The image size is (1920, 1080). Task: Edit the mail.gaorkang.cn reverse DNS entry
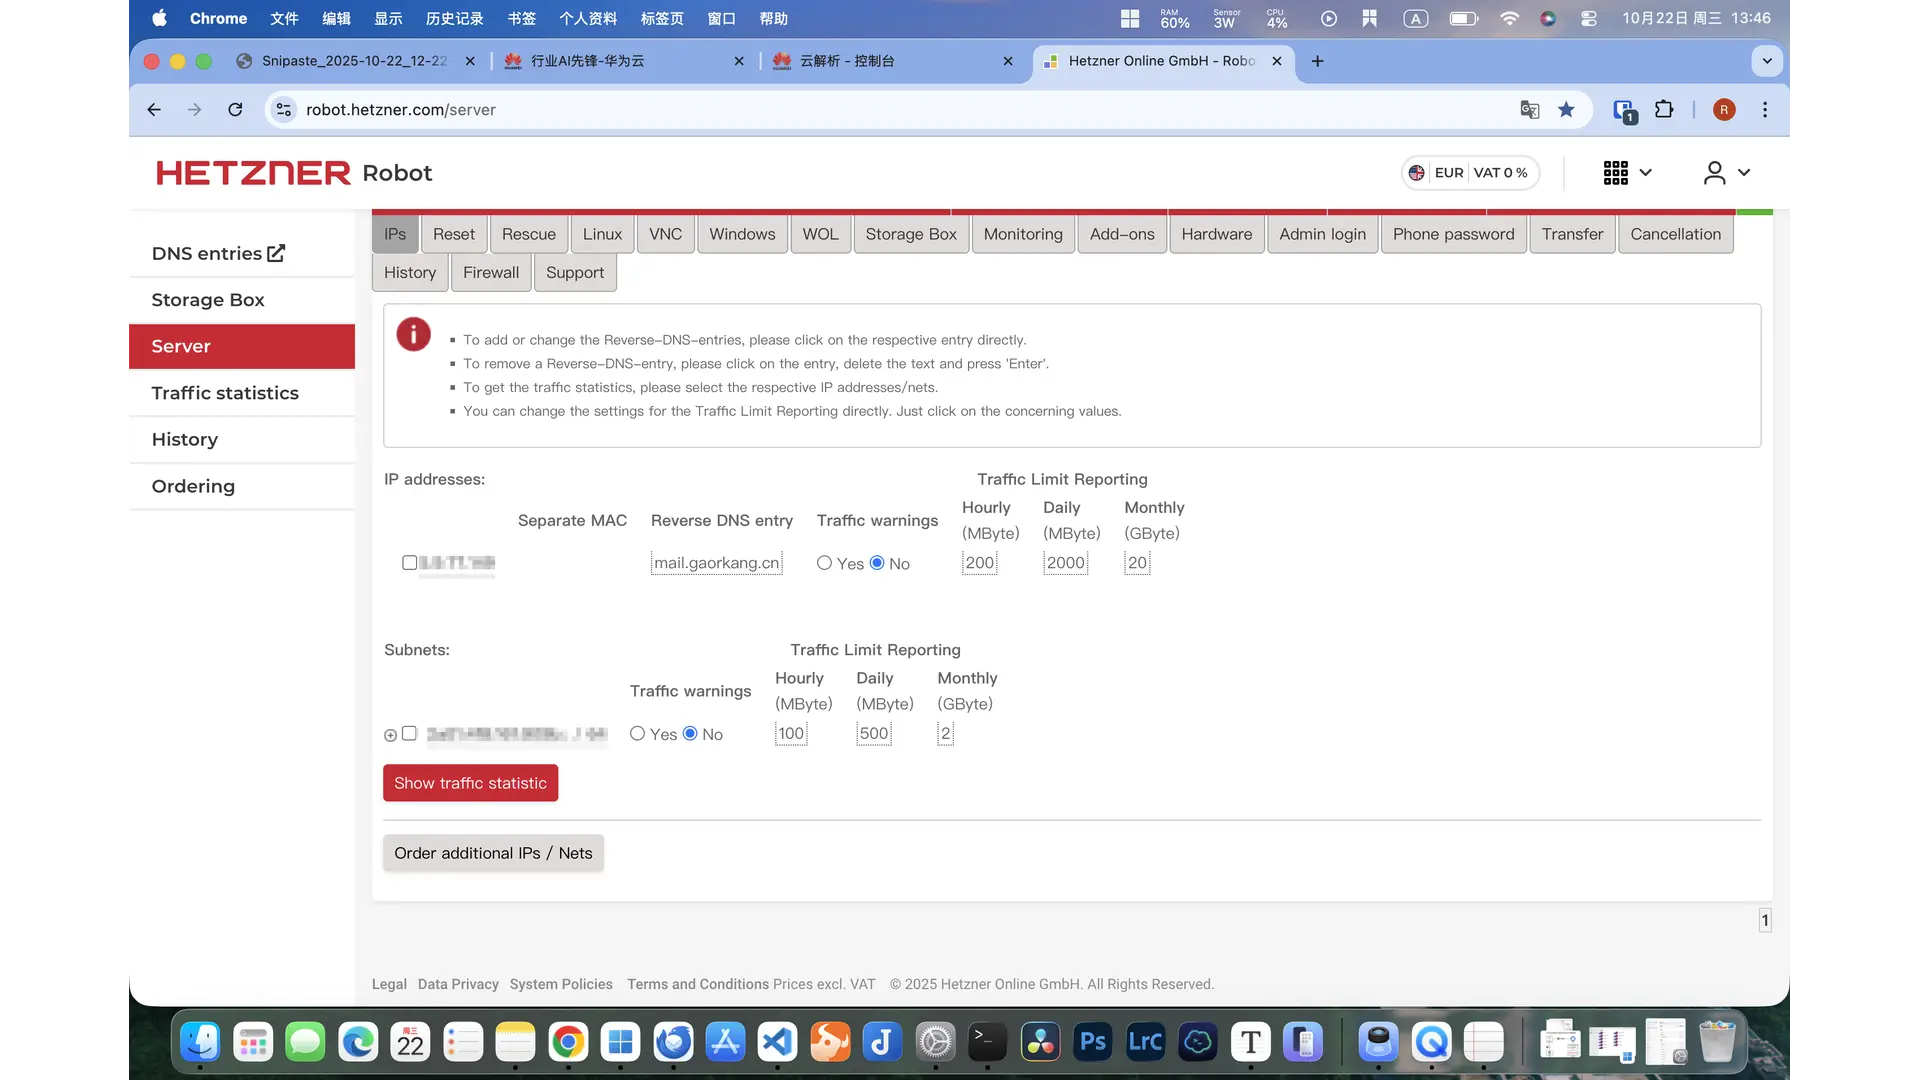pos(716,563)
